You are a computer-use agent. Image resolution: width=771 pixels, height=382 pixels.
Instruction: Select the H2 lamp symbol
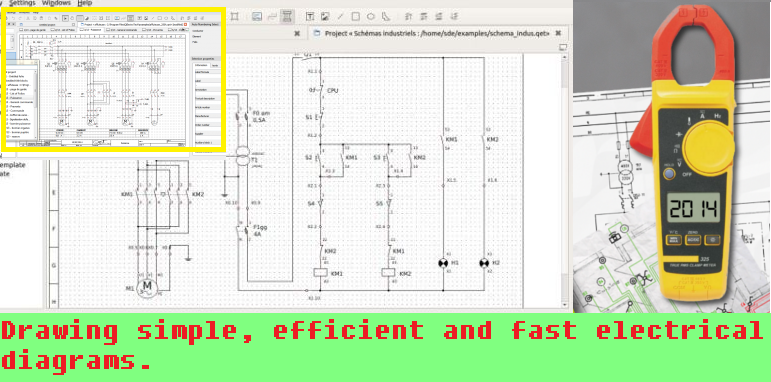click(483, 264)
